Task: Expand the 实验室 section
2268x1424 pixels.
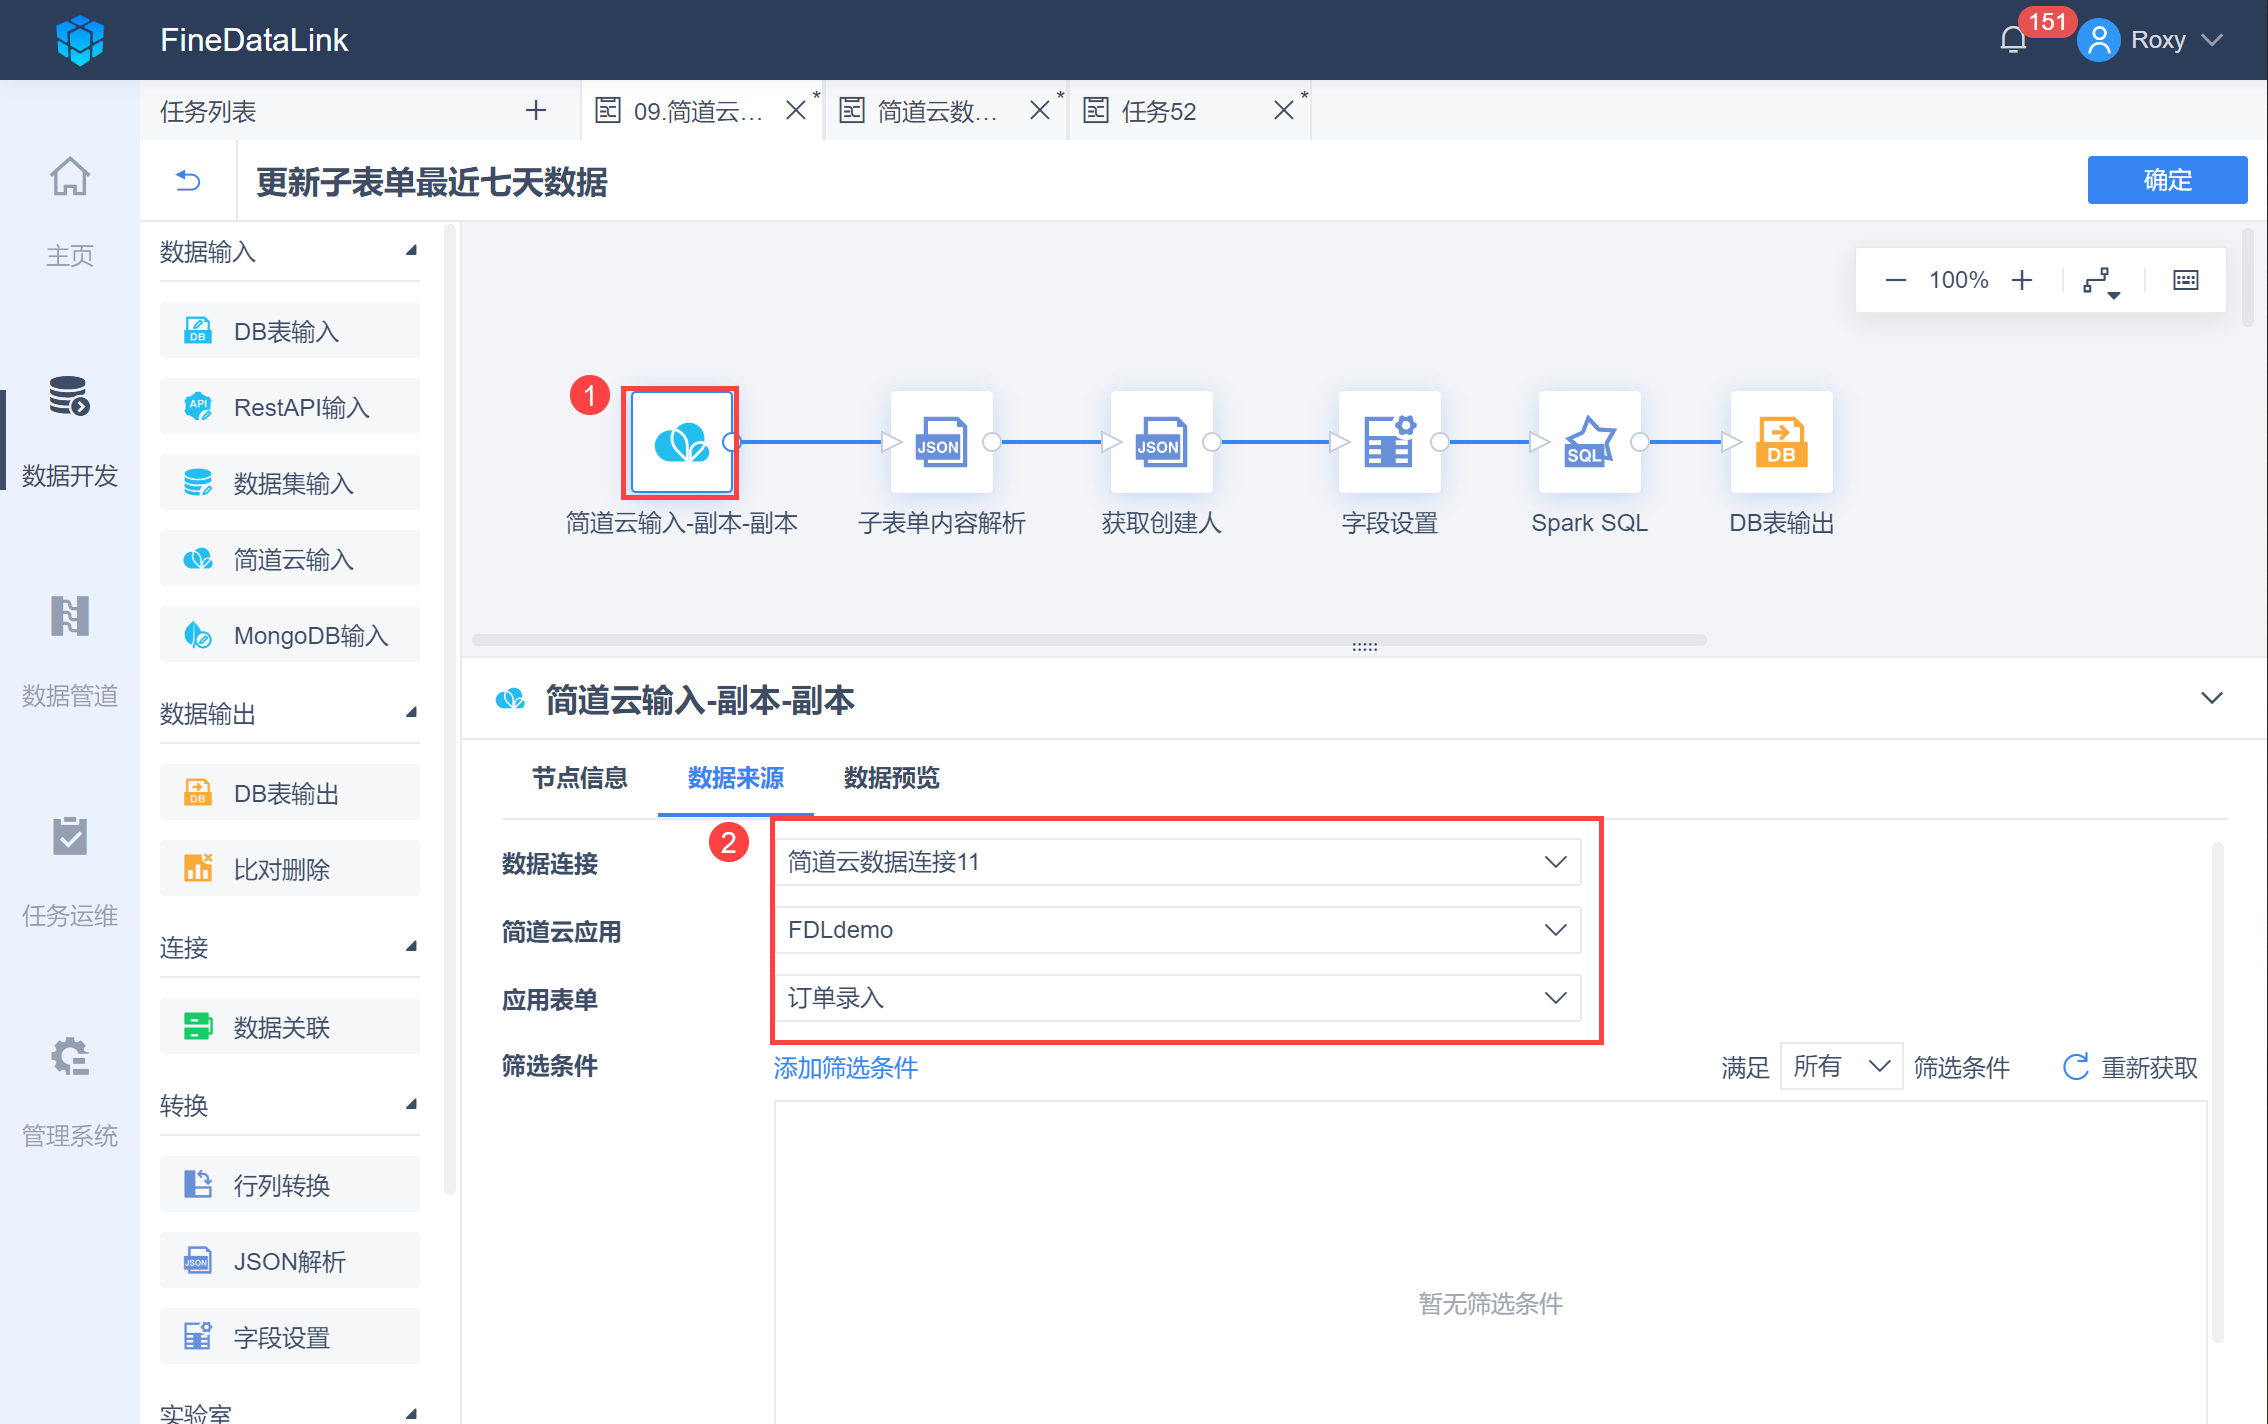Action: 411,1413
